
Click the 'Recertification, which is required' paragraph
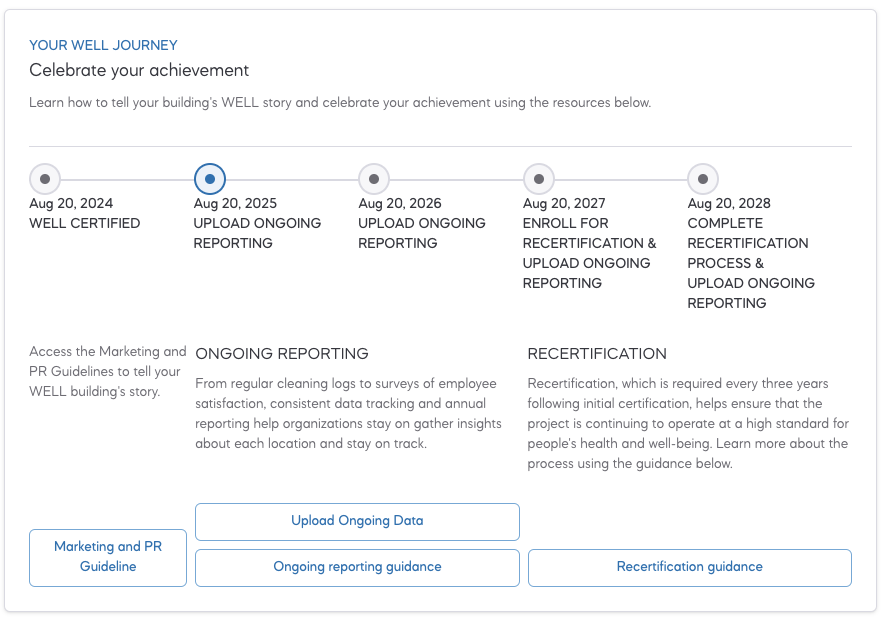point(688,423)
